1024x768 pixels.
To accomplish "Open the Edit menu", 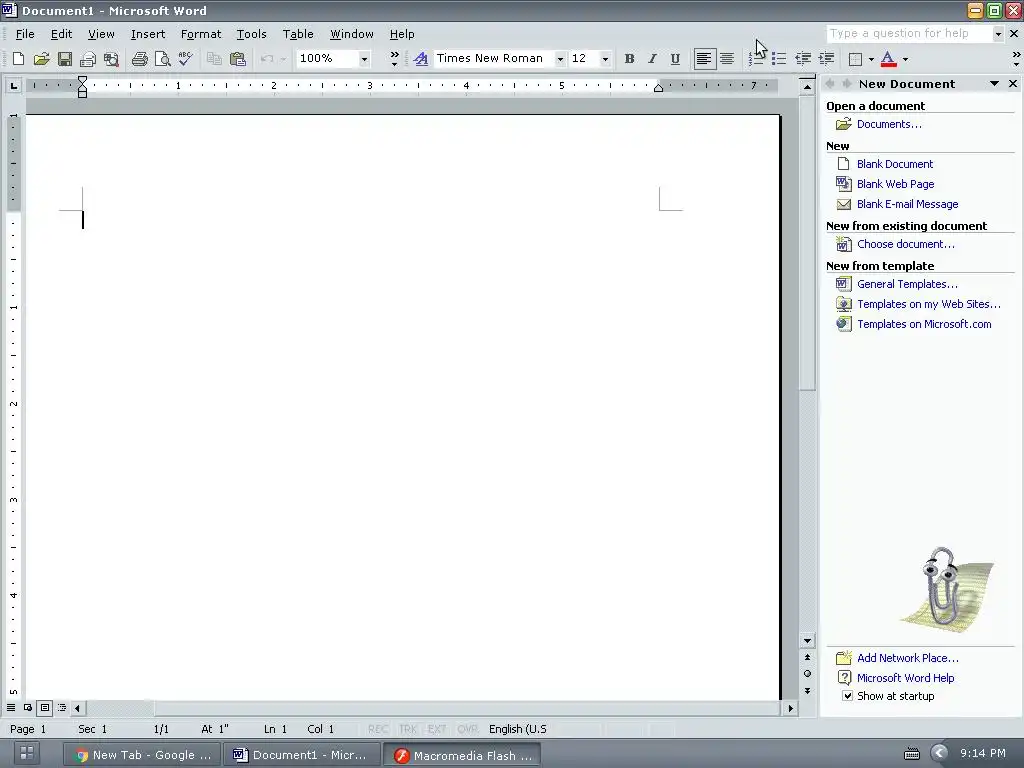I will [61, 34].
